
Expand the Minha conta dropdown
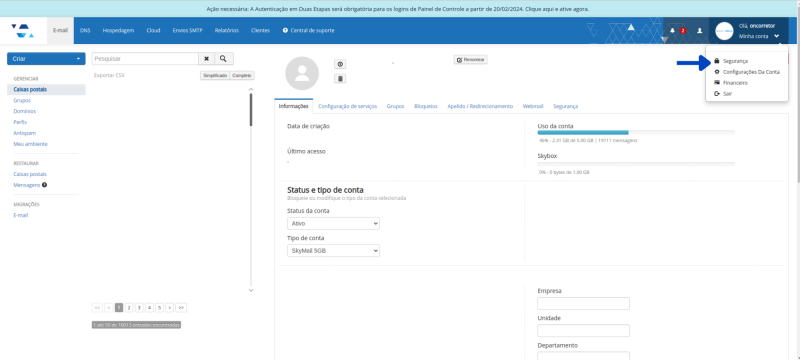(759, 36)
